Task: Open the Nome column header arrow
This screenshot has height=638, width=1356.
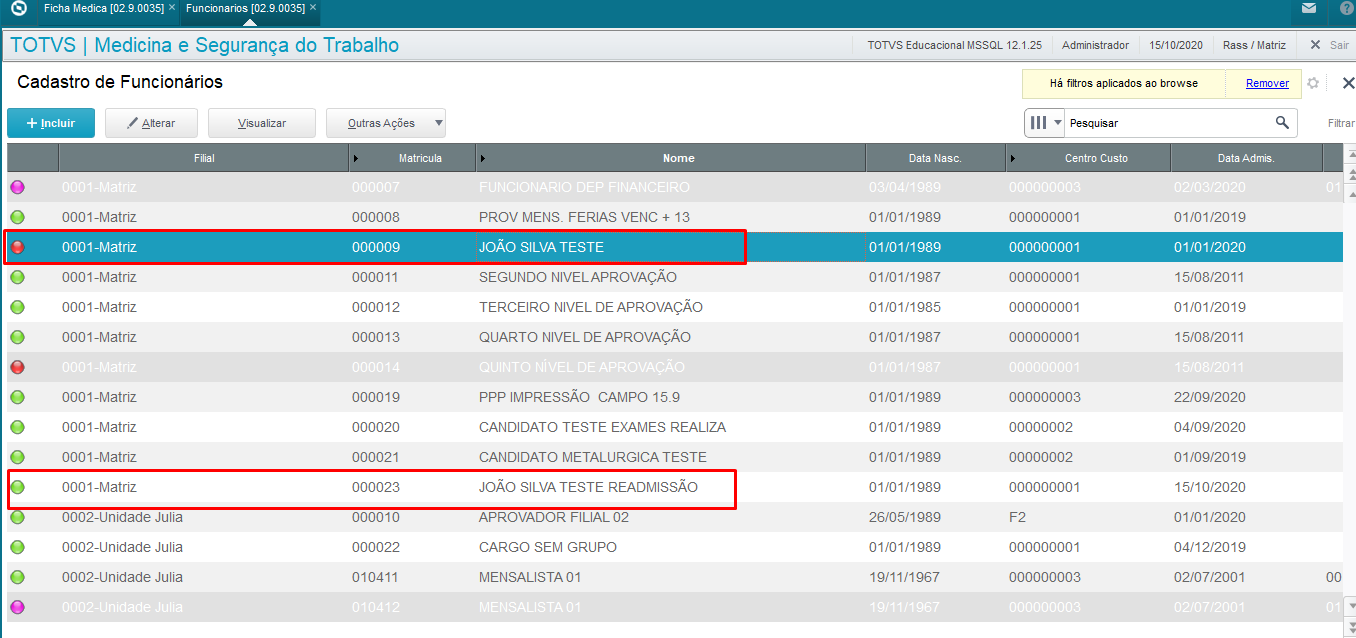Action: tap(485, 158)
